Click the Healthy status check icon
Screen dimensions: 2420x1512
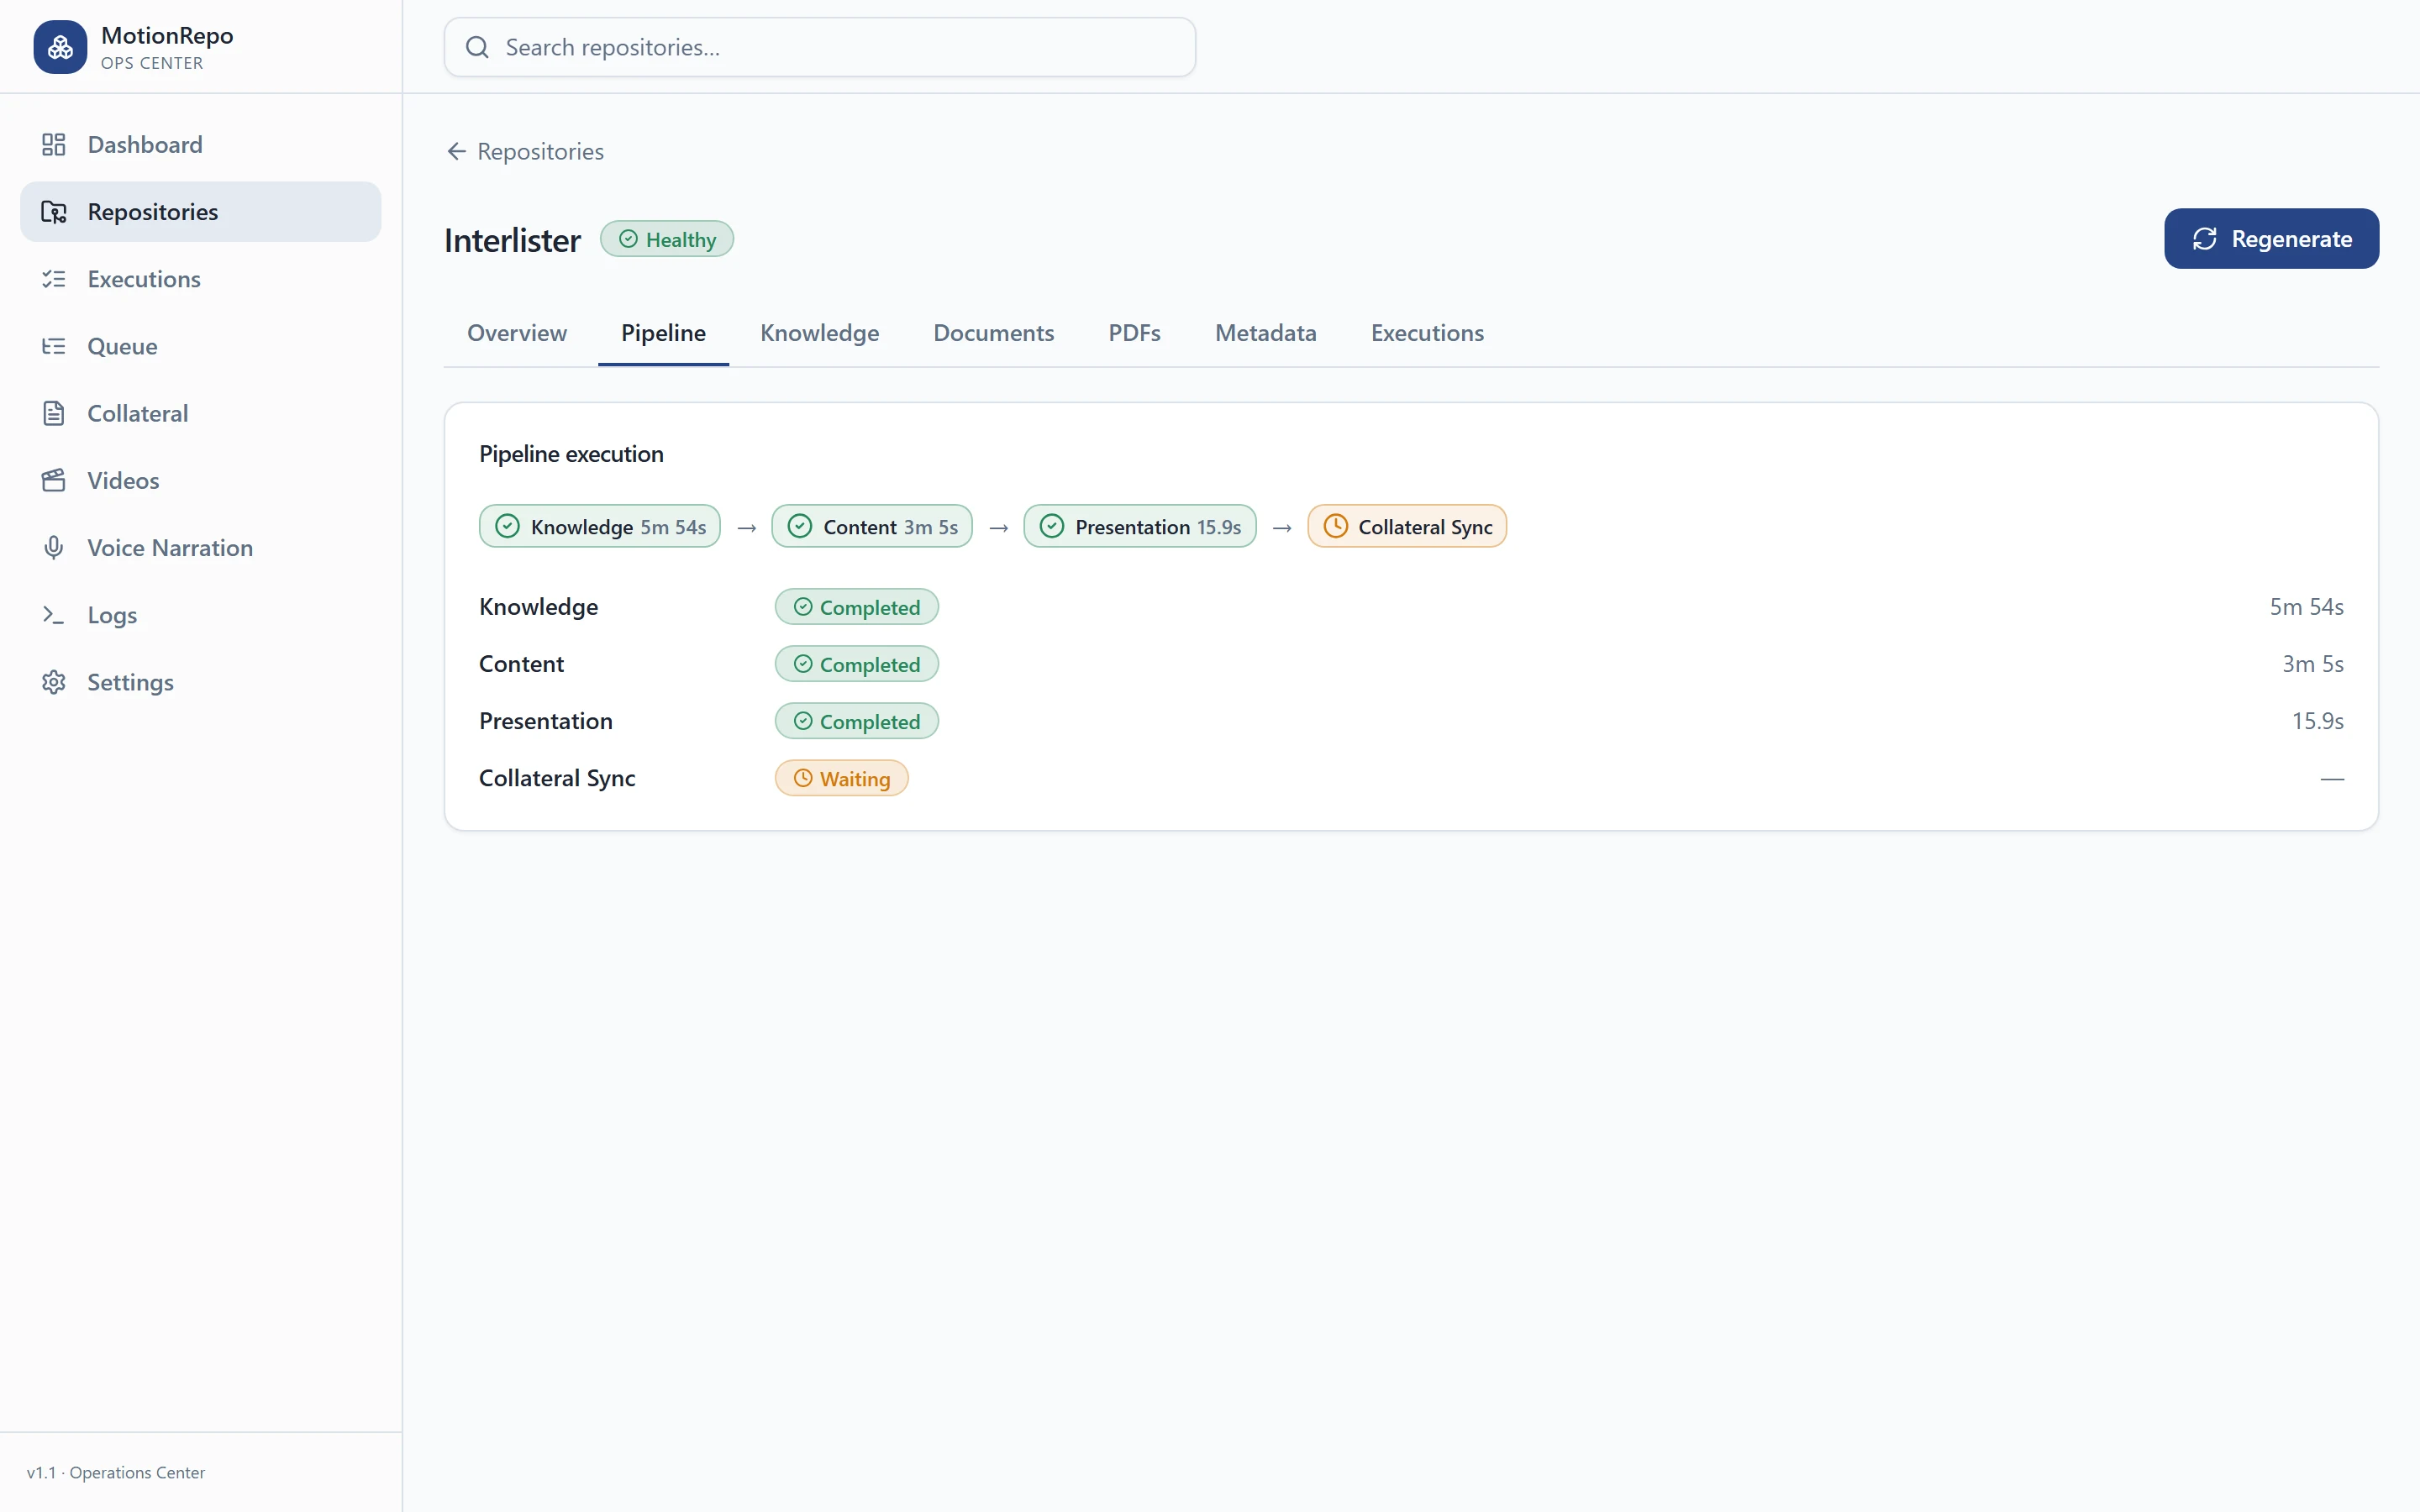click(628, 239)
